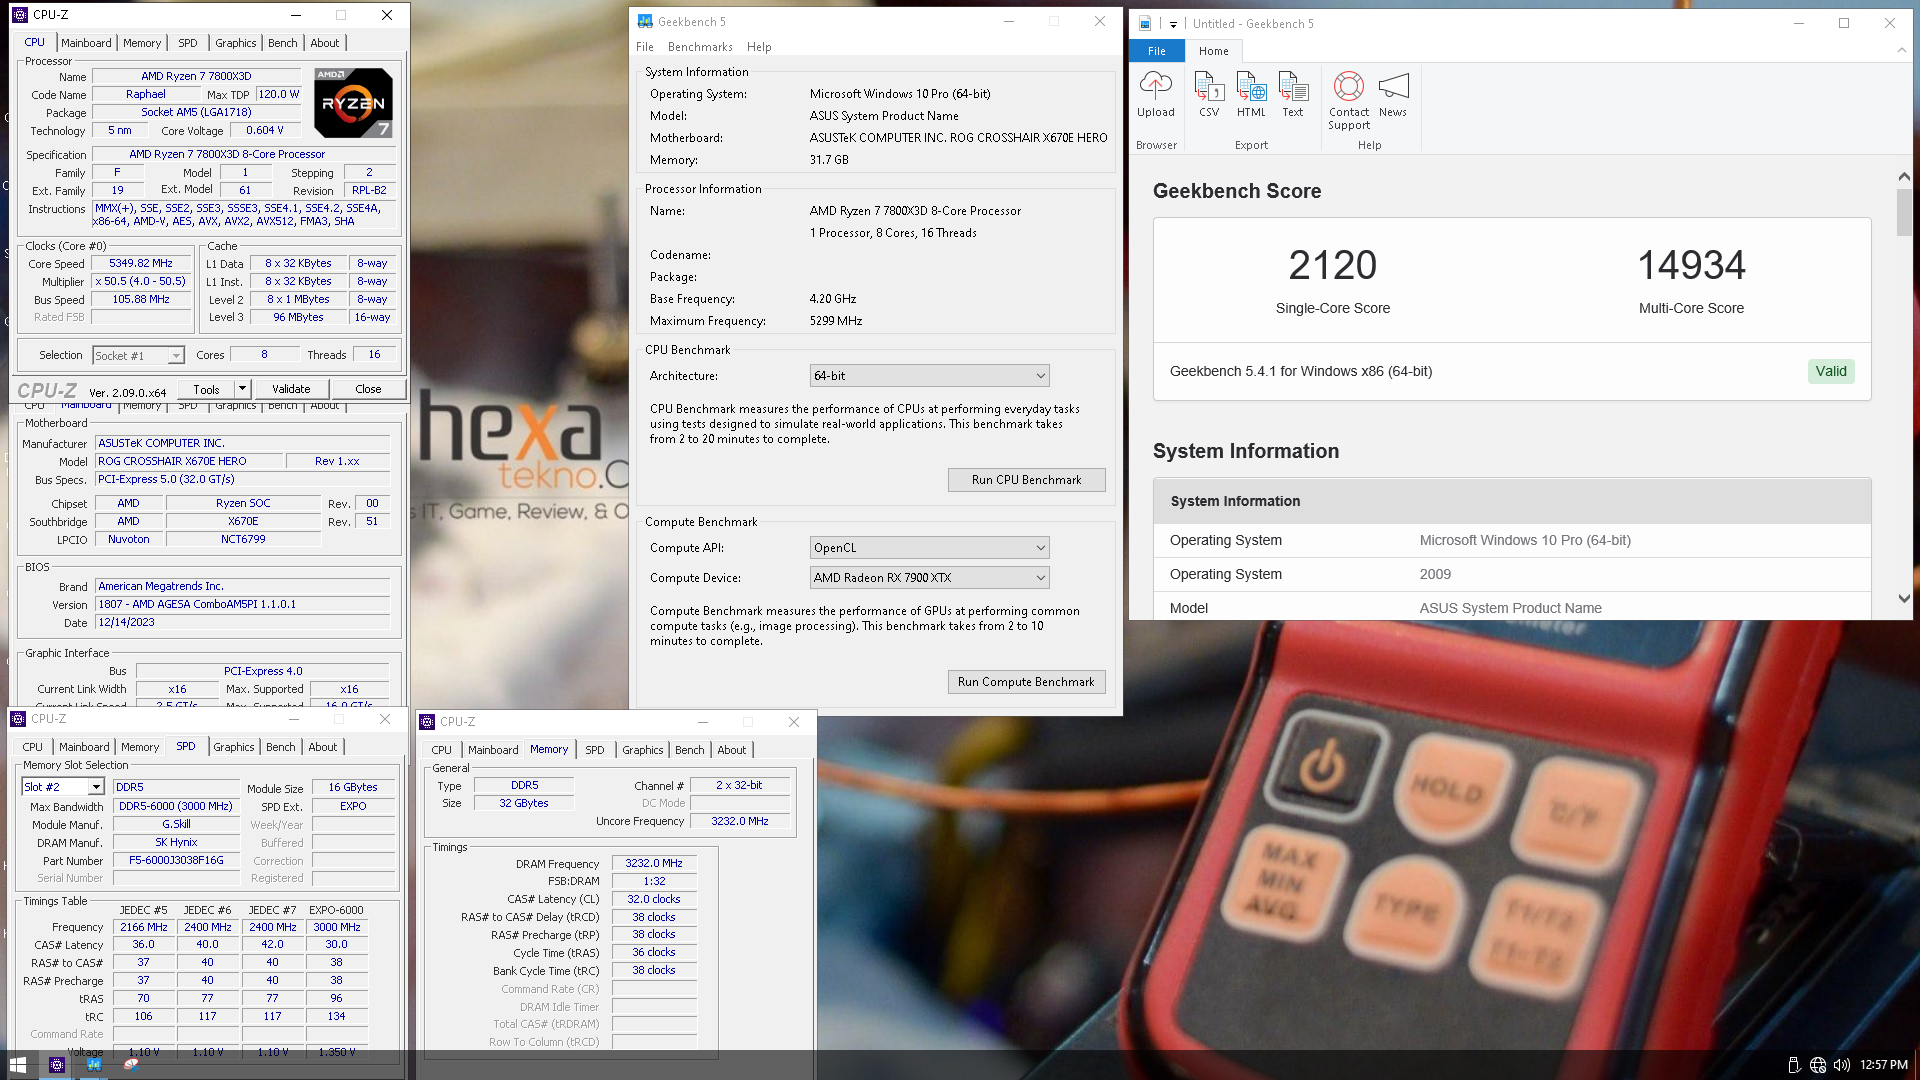Click Run Compute Benchmark

pyautogui.click(x=1026, y=682)
